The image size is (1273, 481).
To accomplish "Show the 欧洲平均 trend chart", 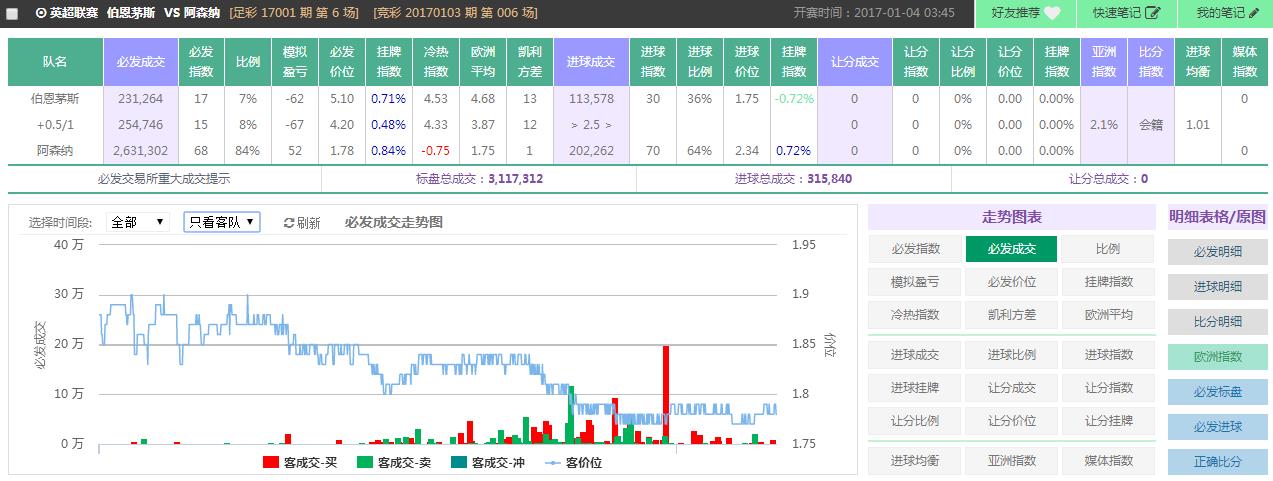I will coord(1107,314).
